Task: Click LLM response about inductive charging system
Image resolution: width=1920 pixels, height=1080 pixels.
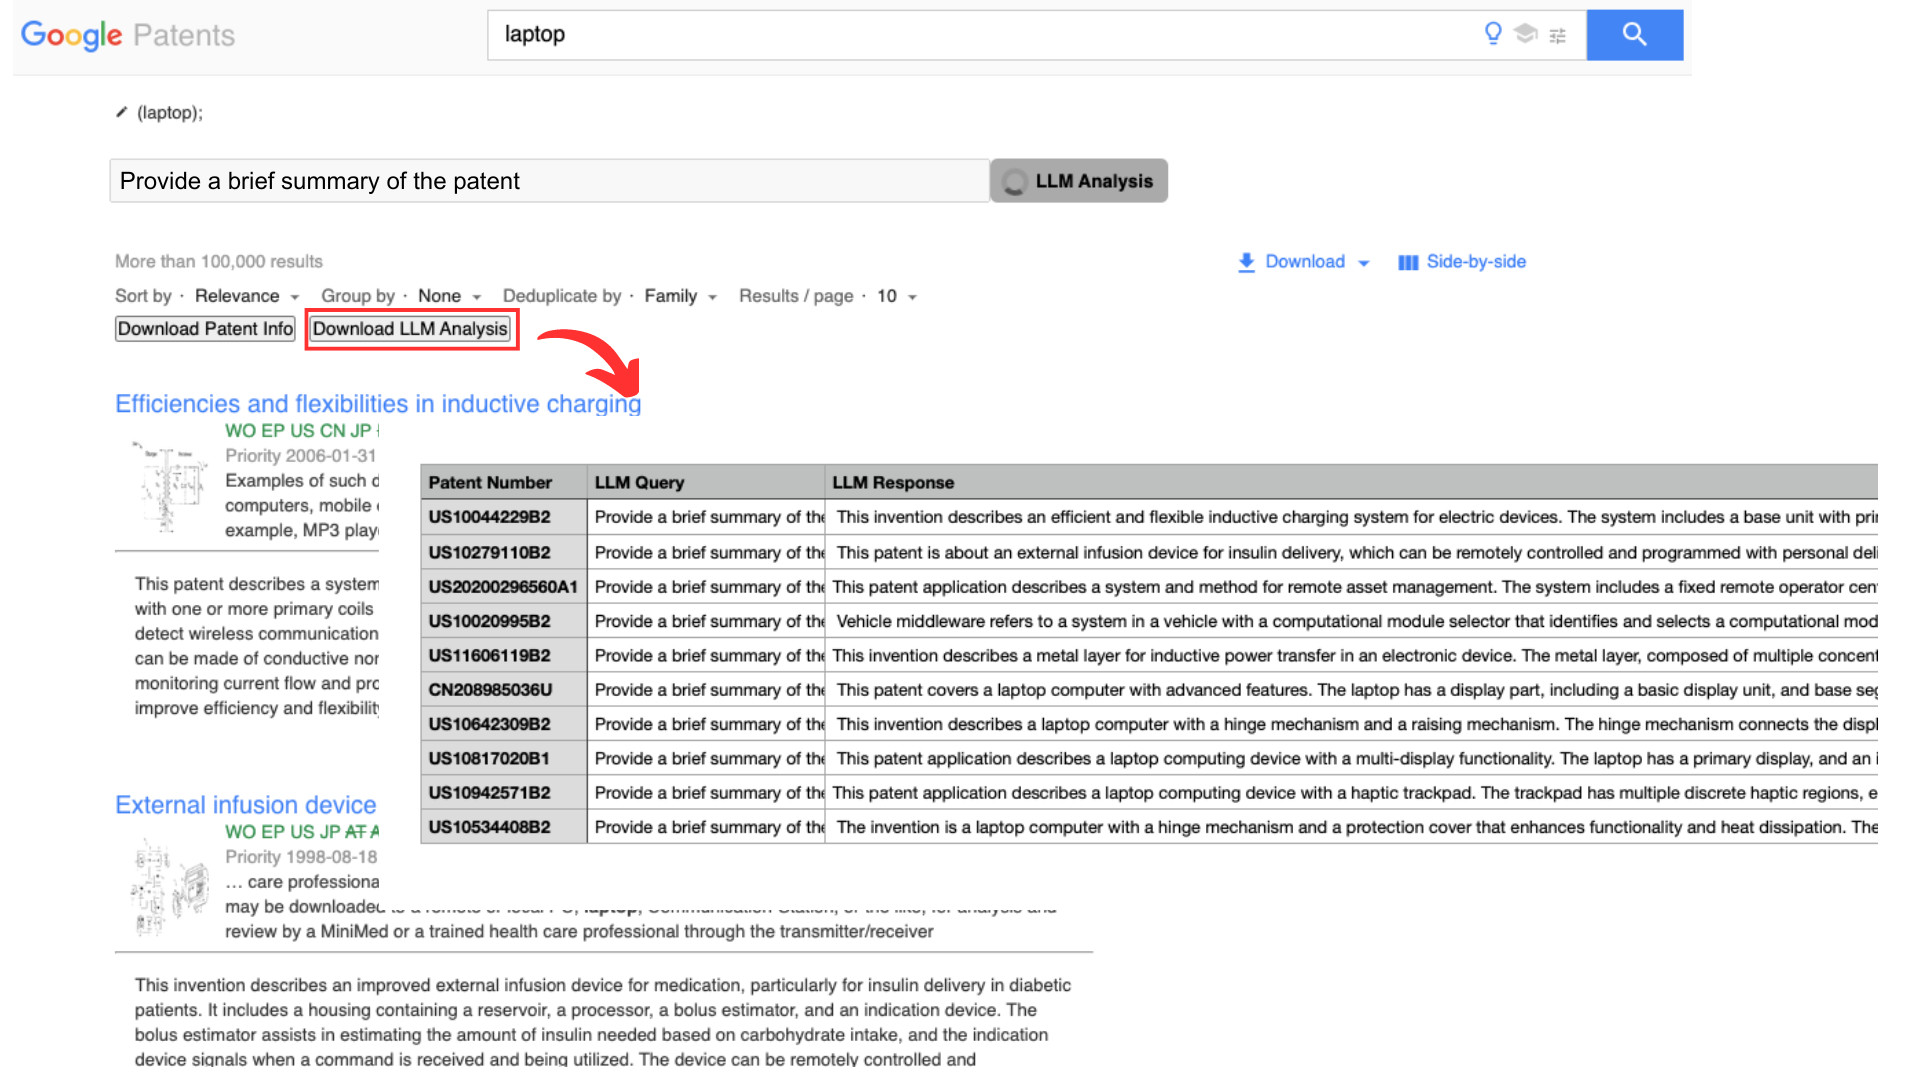Action: [x=1351, y=517]
